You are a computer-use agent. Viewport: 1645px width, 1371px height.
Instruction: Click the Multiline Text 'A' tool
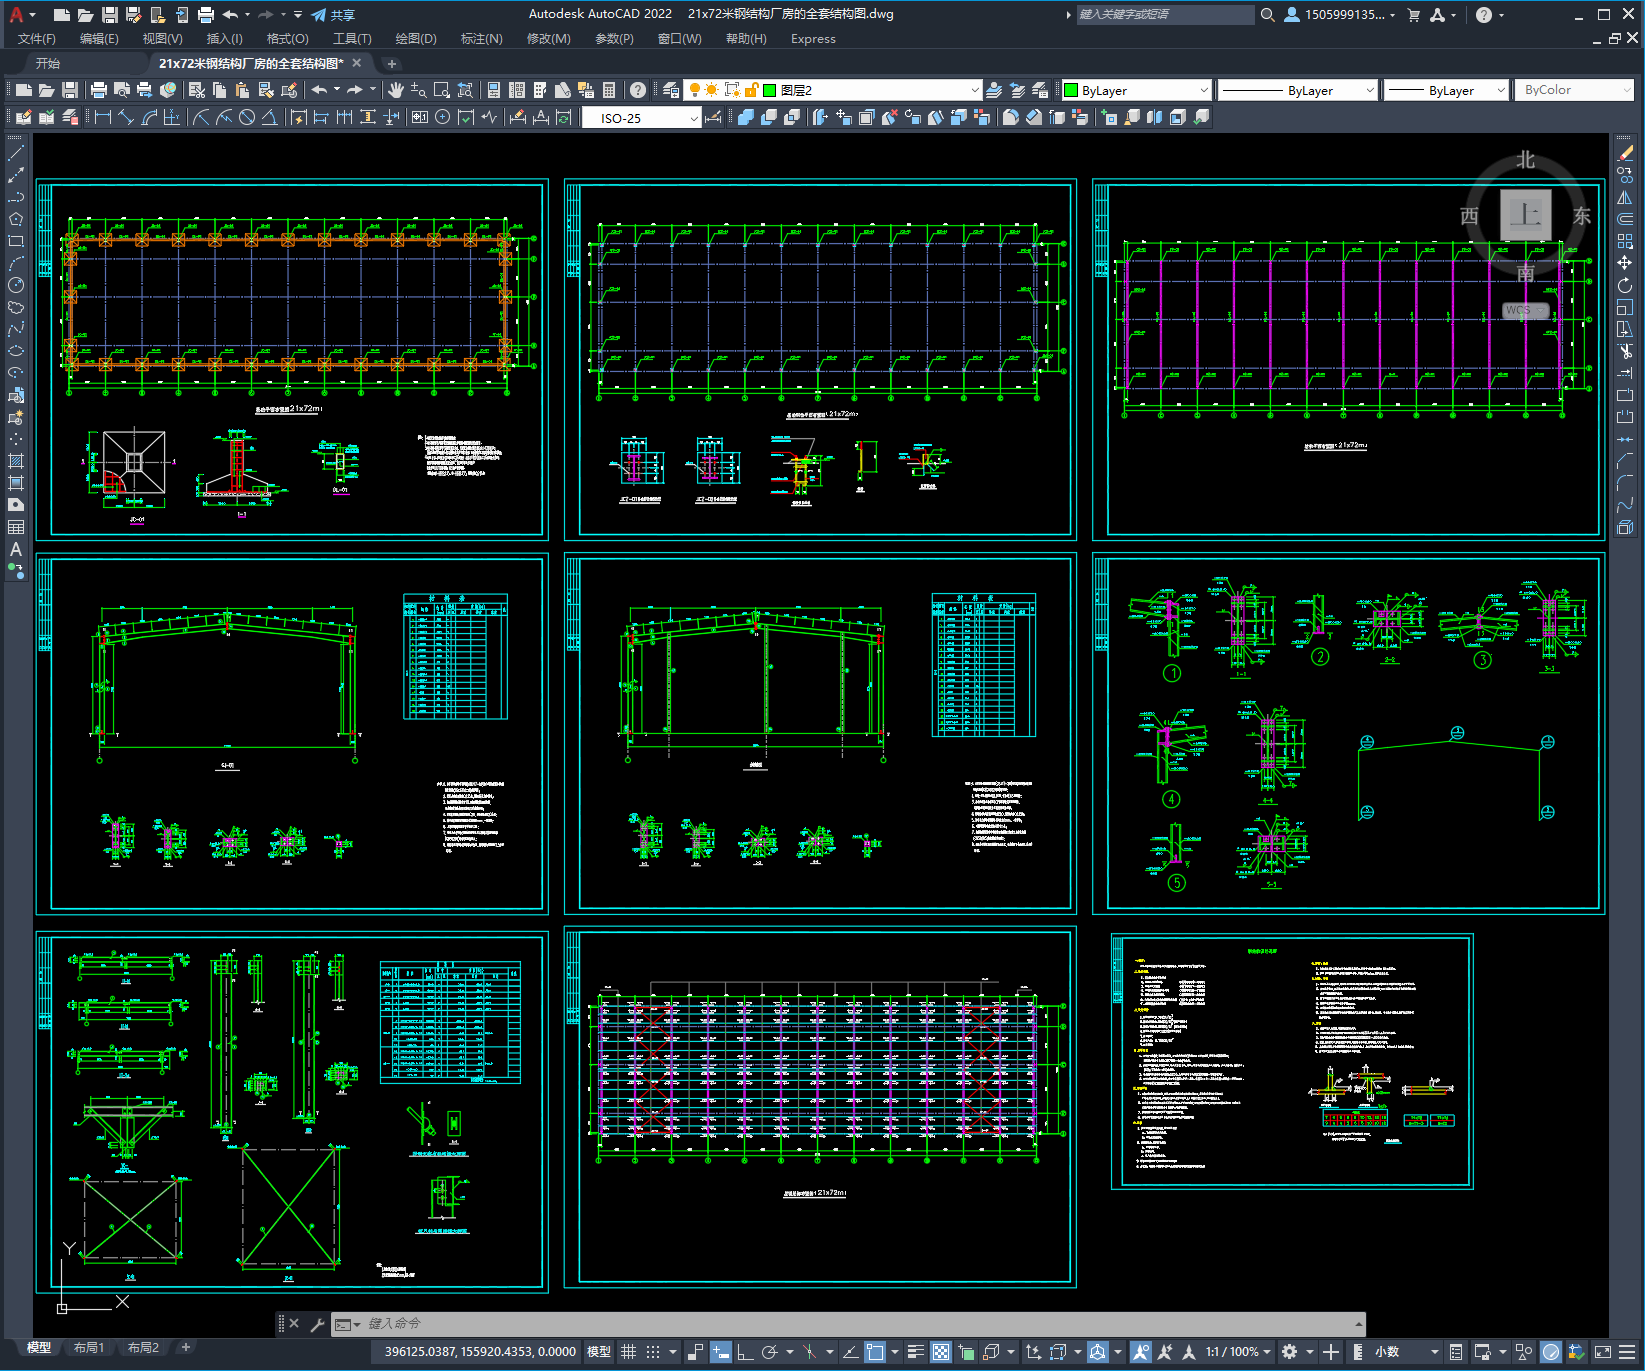(16, 549)
